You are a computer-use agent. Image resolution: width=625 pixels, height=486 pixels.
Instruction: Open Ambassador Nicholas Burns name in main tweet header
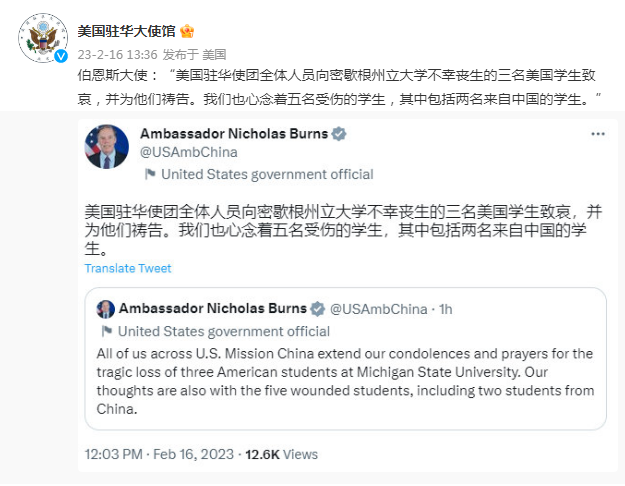[234, 134]
